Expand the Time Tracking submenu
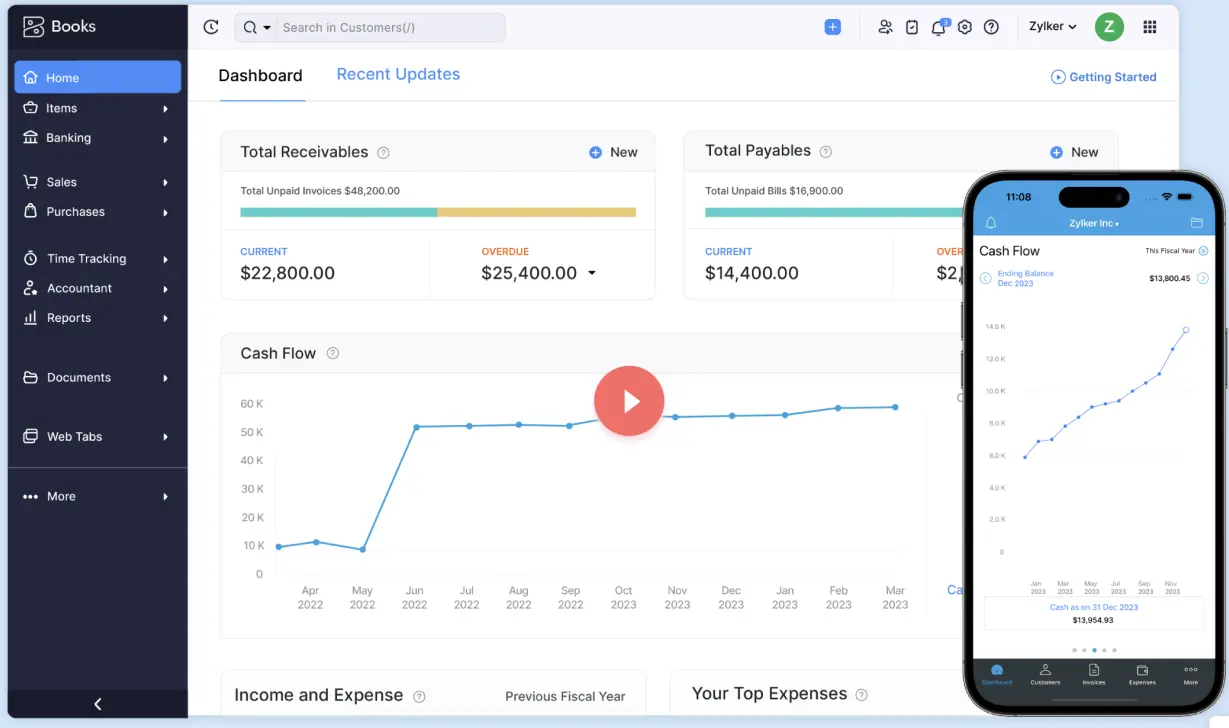The width and height of the screenshot is (1229, 728). (166, 259)
